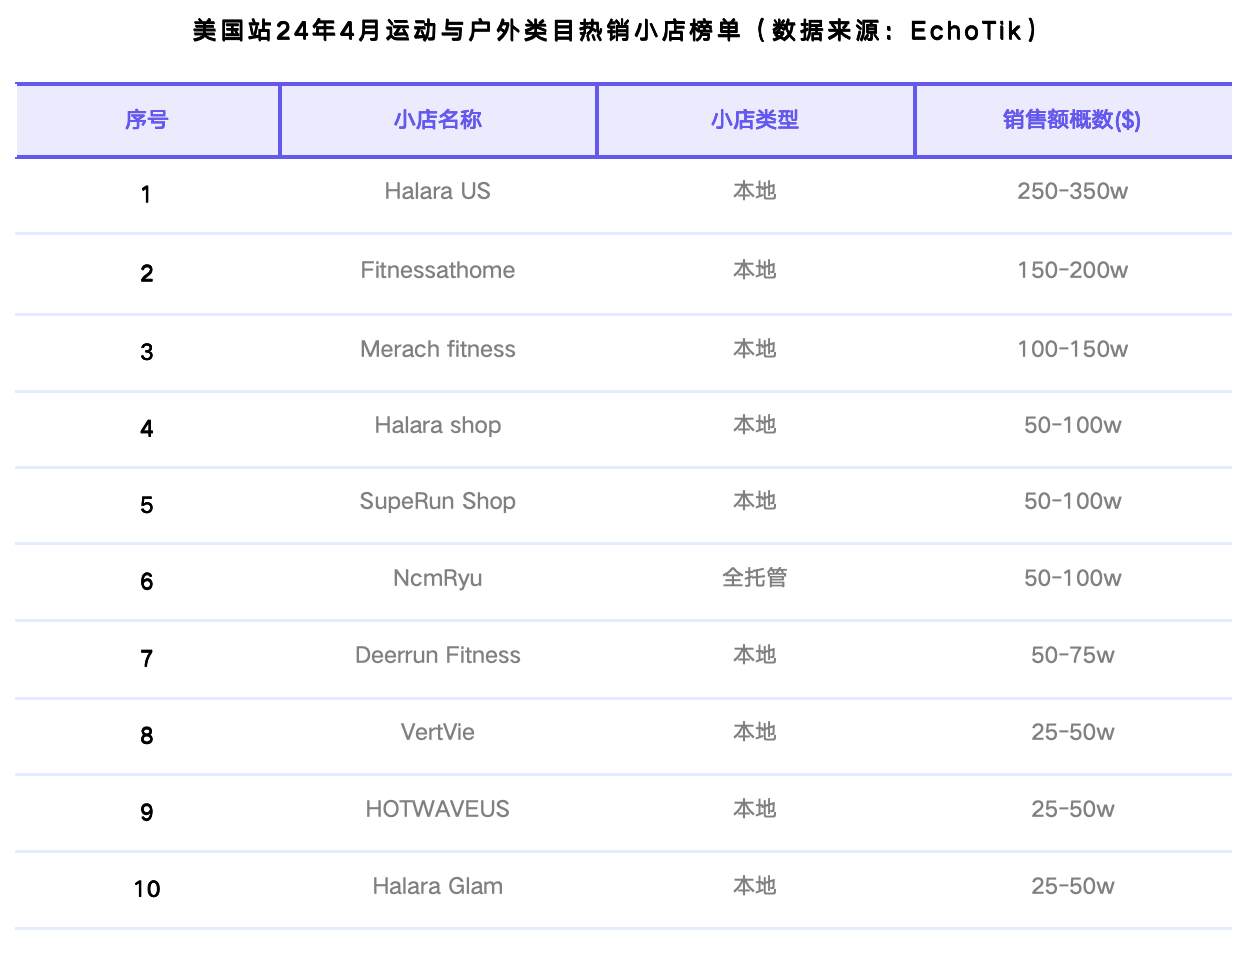This screenshot has height=958, width=1250.
Task: Click the table title mentioning EchoTik
Action: pos(616,31)
